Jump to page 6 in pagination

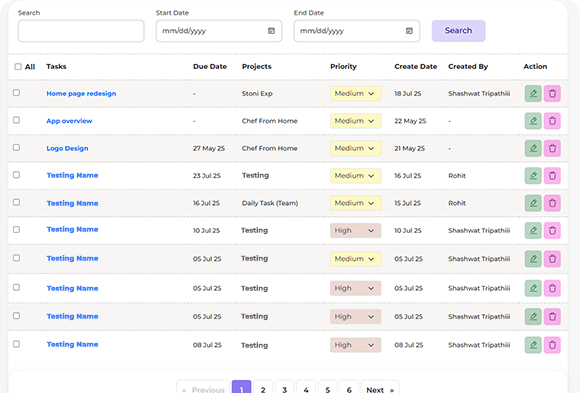tap(349, 389)
